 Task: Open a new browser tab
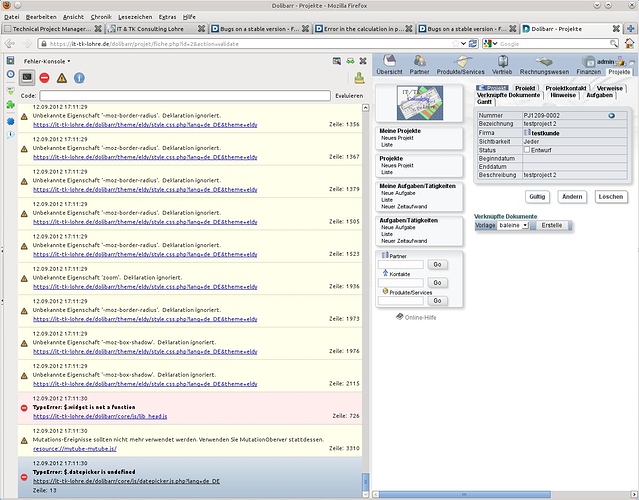pyautogui.click(x=630, y=29)
